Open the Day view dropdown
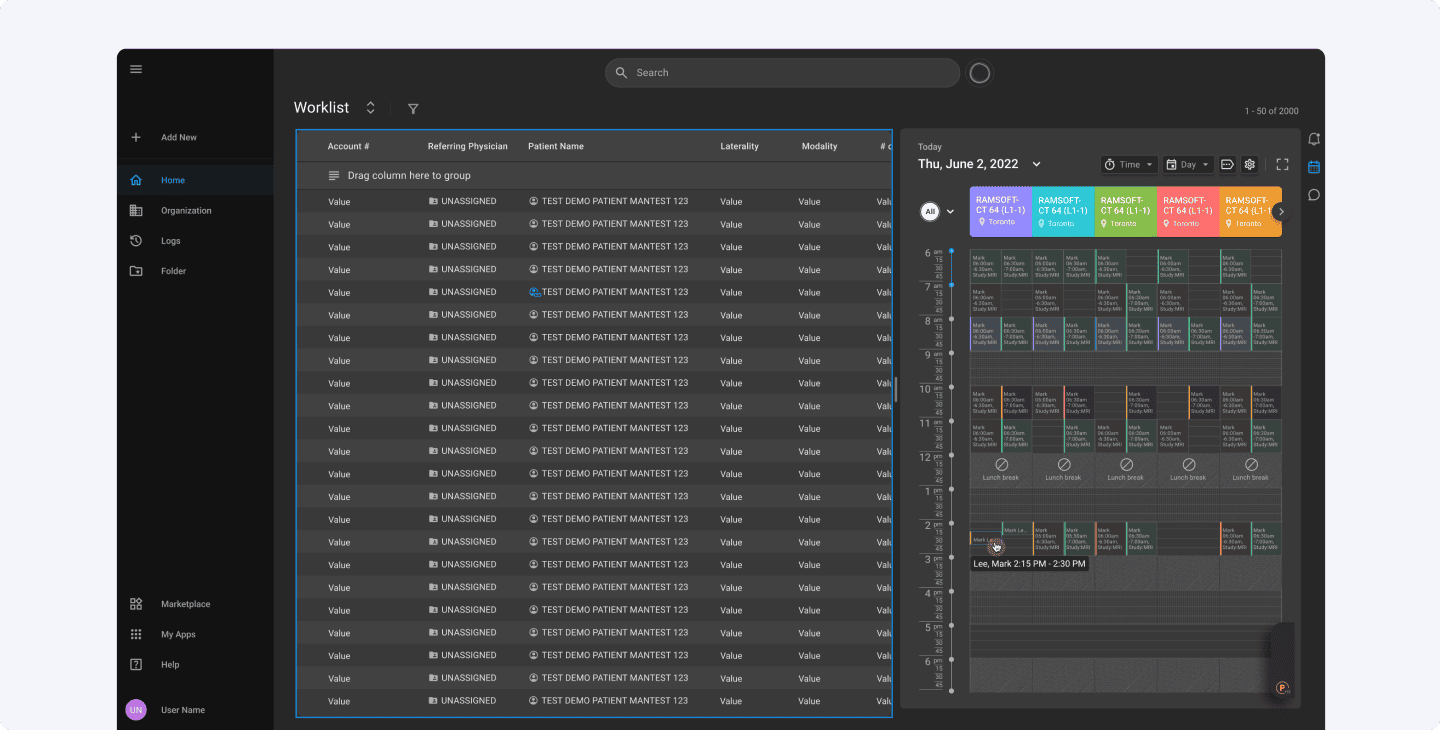Viewport: 1440px width, 730px height. (1188, 164)
